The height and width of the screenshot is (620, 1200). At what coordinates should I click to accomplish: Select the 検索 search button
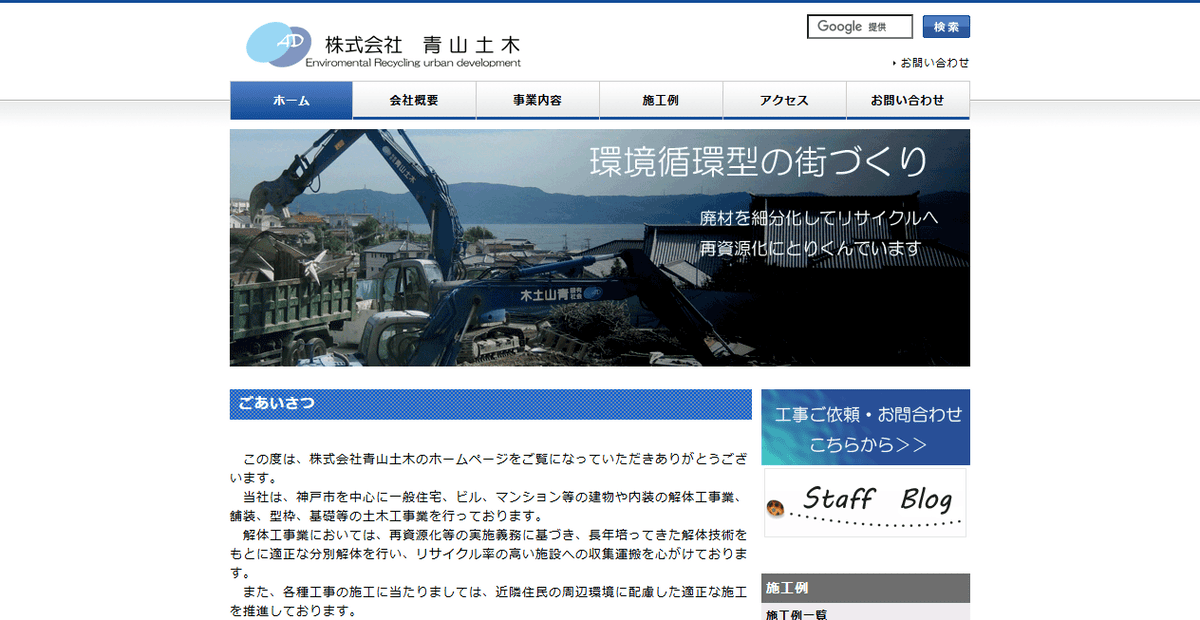coord(945,26)
